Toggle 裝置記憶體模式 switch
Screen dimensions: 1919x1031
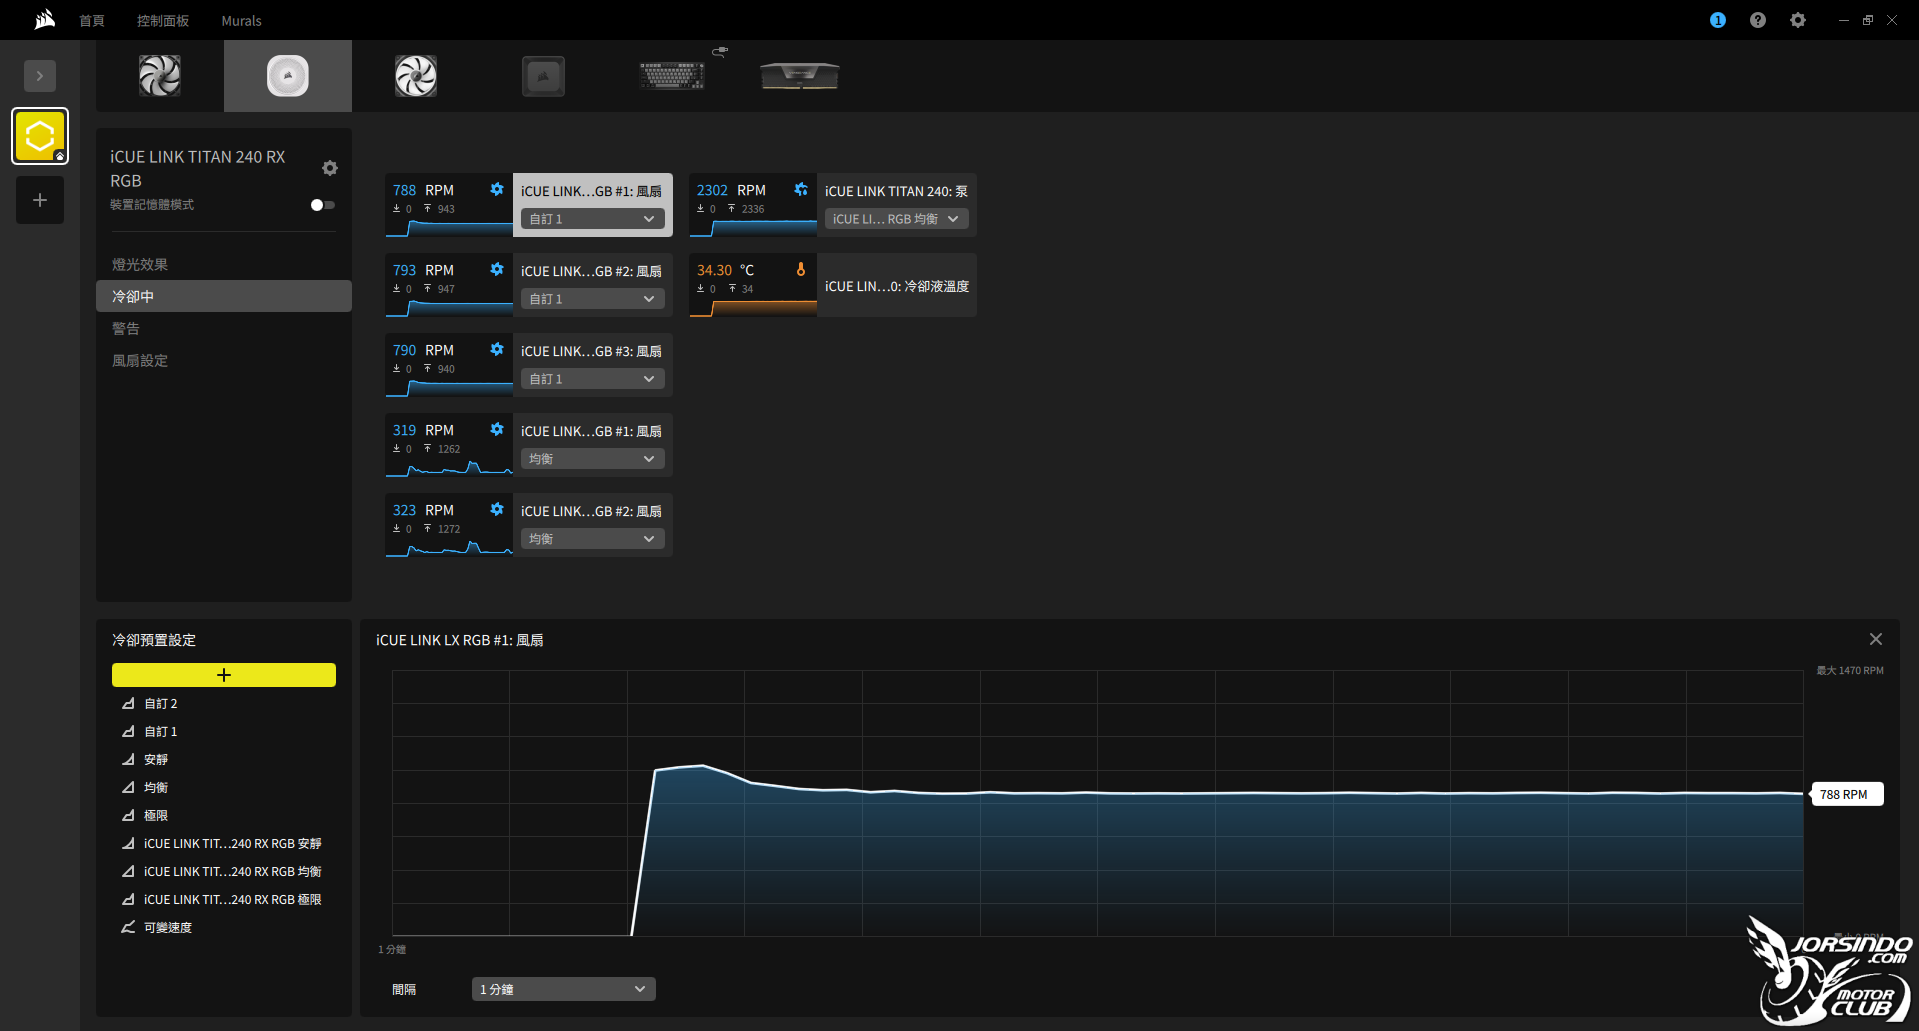coord(322,205)
